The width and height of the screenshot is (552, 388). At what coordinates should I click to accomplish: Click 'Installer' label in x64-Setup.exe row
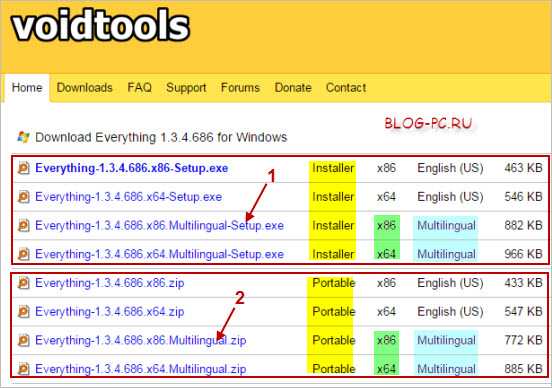tap(333, 196)
